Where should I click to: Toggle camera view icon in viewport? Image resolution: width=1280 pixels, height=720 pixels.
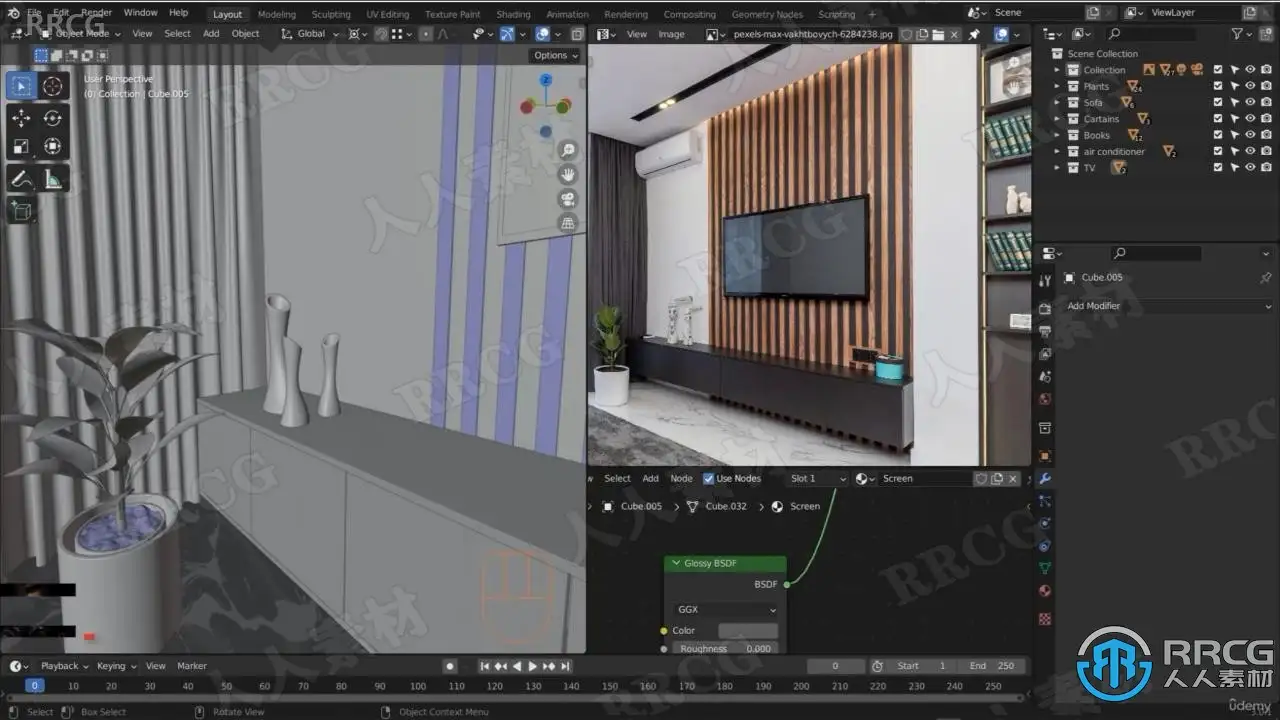pyautogui.click(x=568, y=199)
